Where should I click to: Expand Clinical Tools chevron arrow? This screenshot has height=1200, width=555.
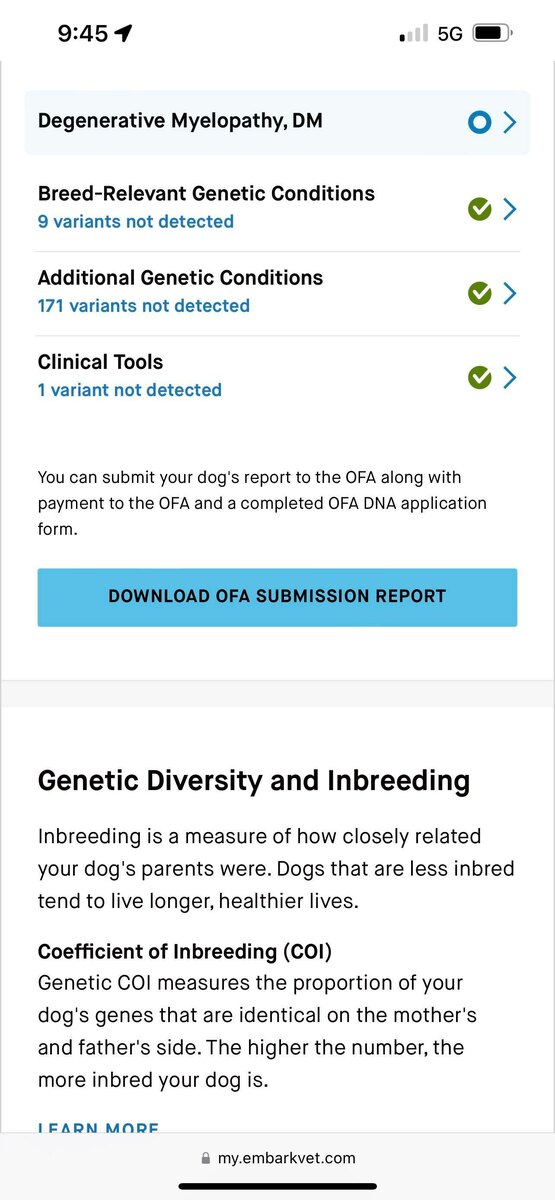point(510,377)
